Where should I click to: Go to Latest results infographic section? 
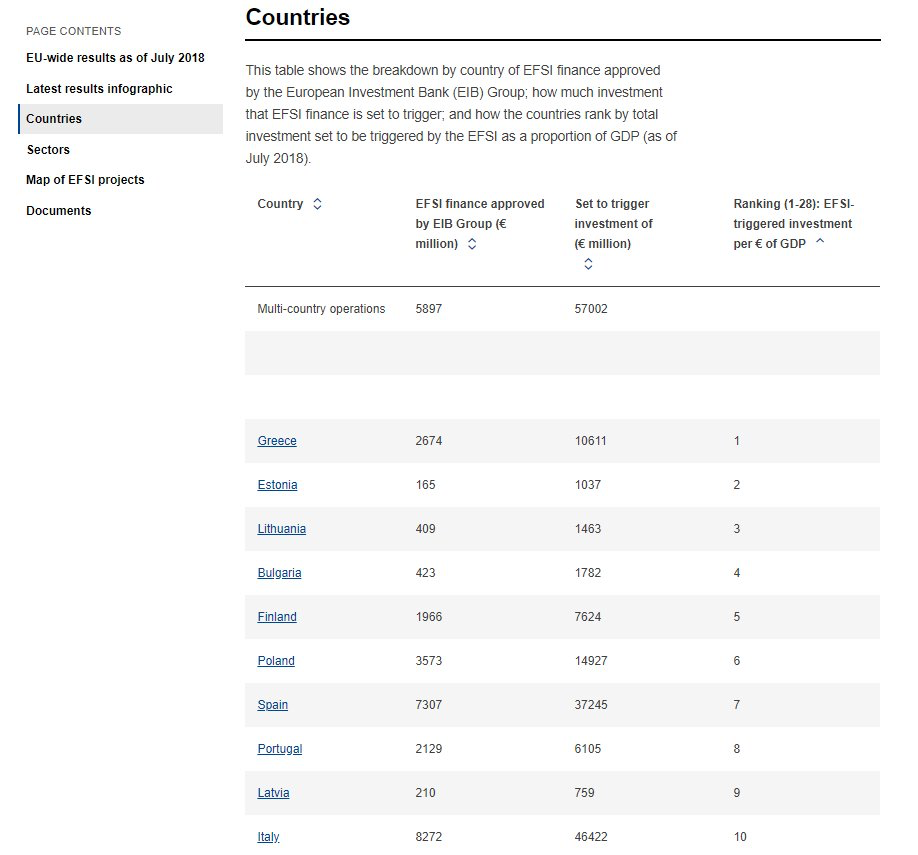[x=99, y=88]
